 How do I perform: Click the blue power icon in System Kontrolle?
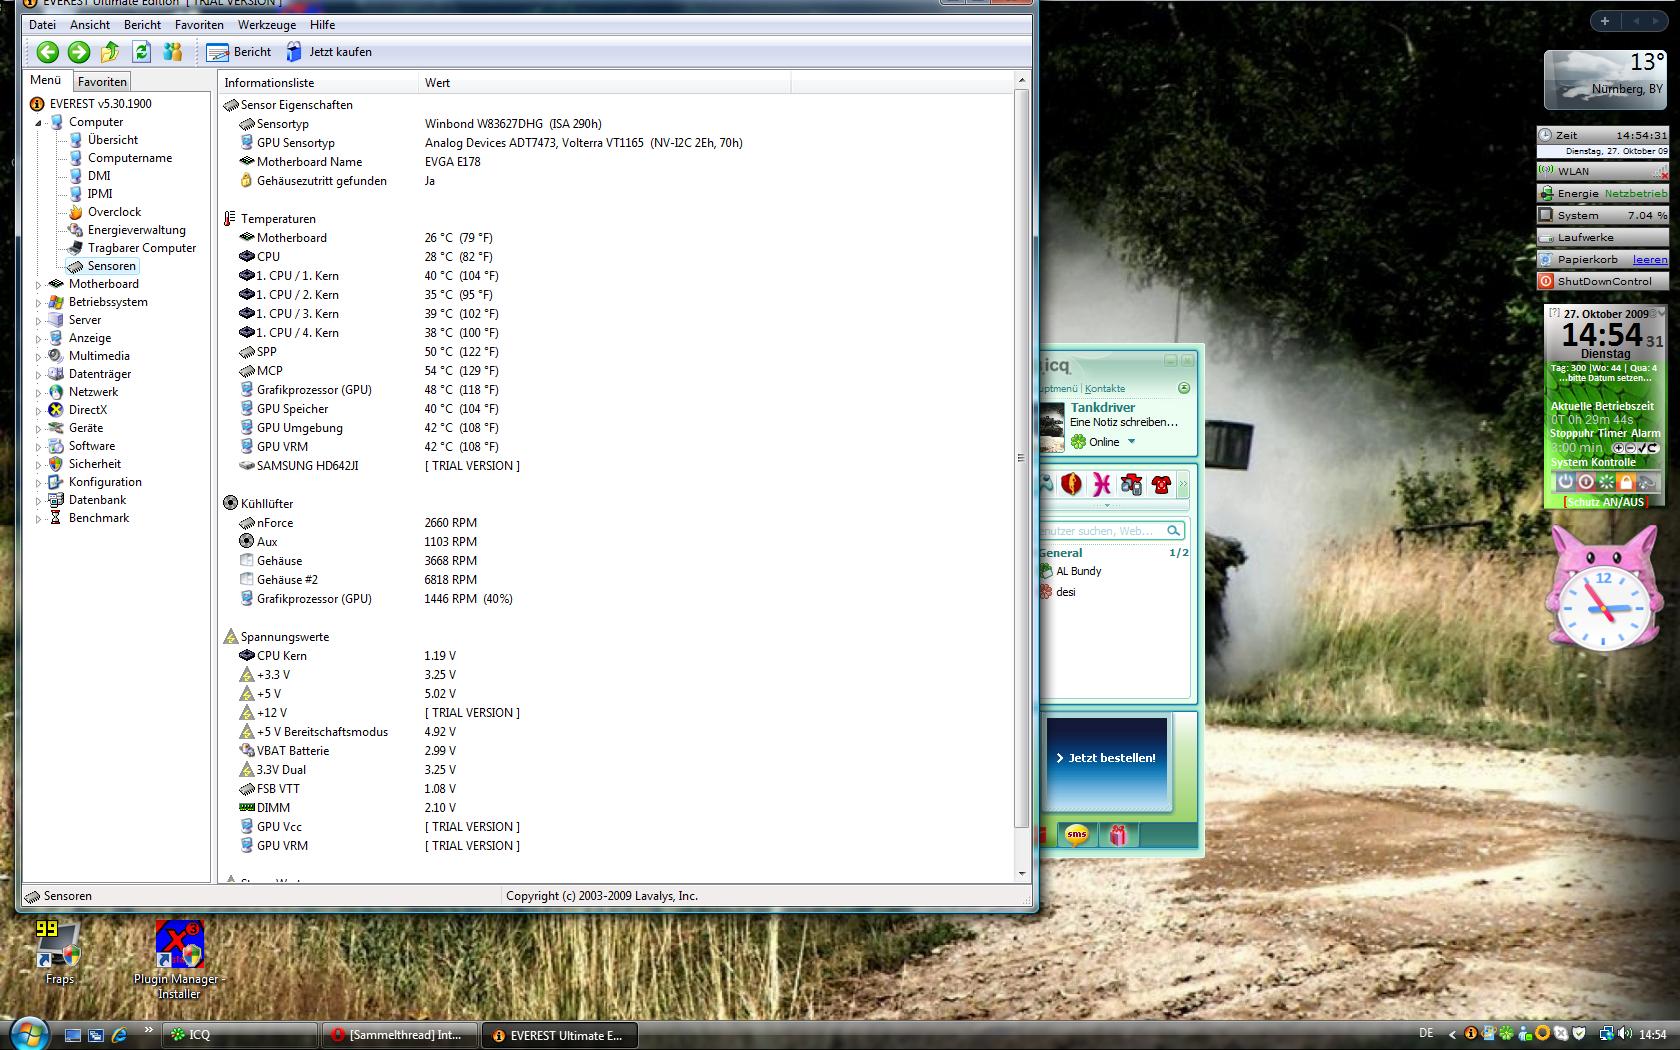(x=1566, y=482)
